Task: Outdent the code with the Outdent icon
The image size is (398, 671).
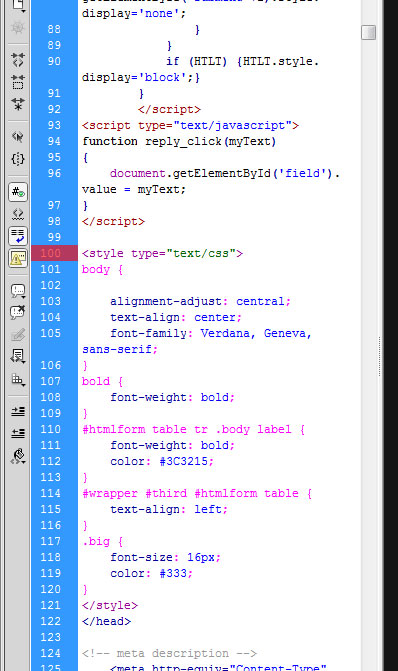Action: 18,433
